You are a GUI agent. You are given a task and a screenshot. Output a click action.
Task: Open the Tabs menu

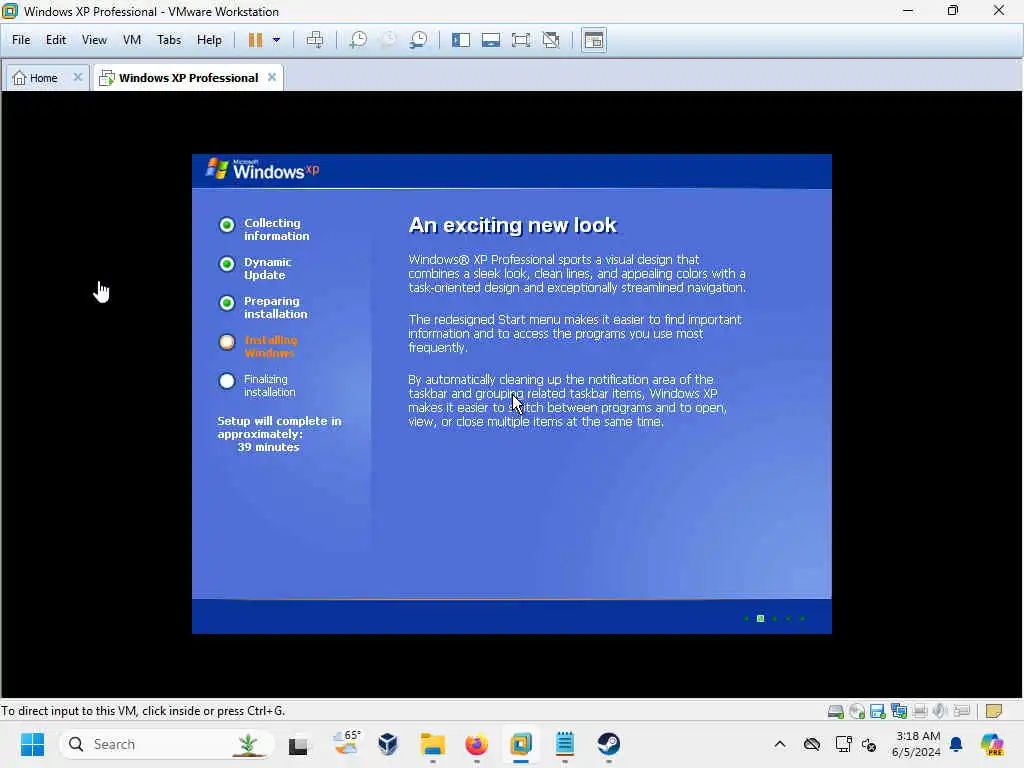click(x=169, y=40)
